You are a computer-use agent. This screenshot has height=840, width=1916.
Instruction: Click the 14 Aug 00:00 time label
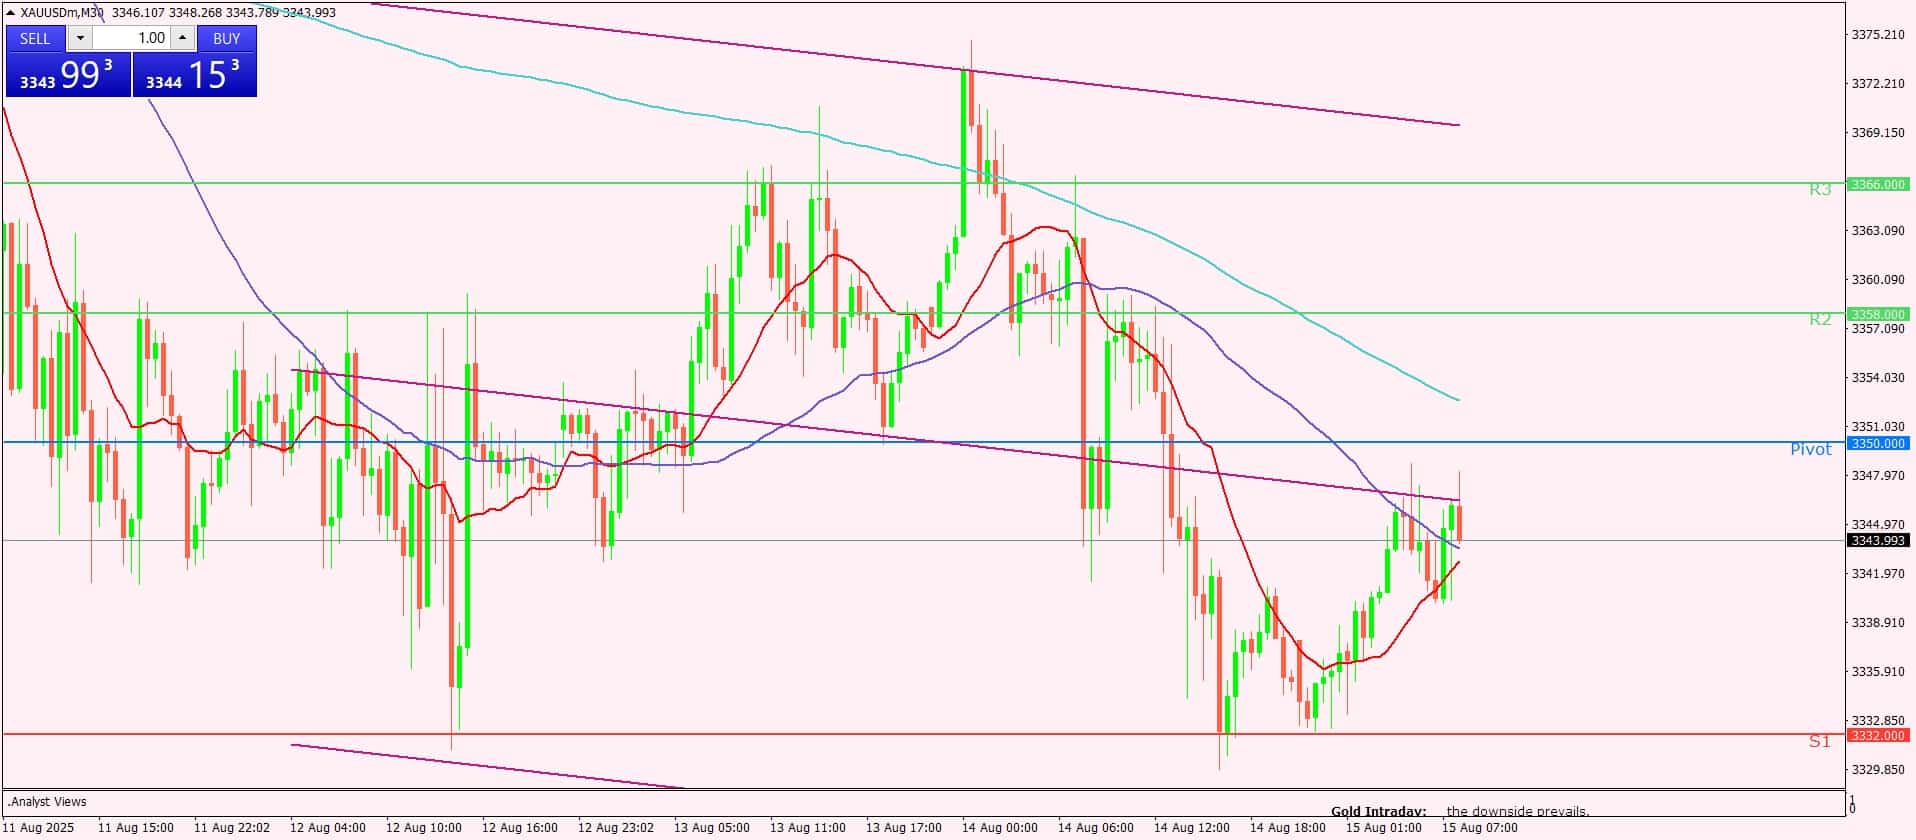pyautogui.click(x=1000, y=827)
